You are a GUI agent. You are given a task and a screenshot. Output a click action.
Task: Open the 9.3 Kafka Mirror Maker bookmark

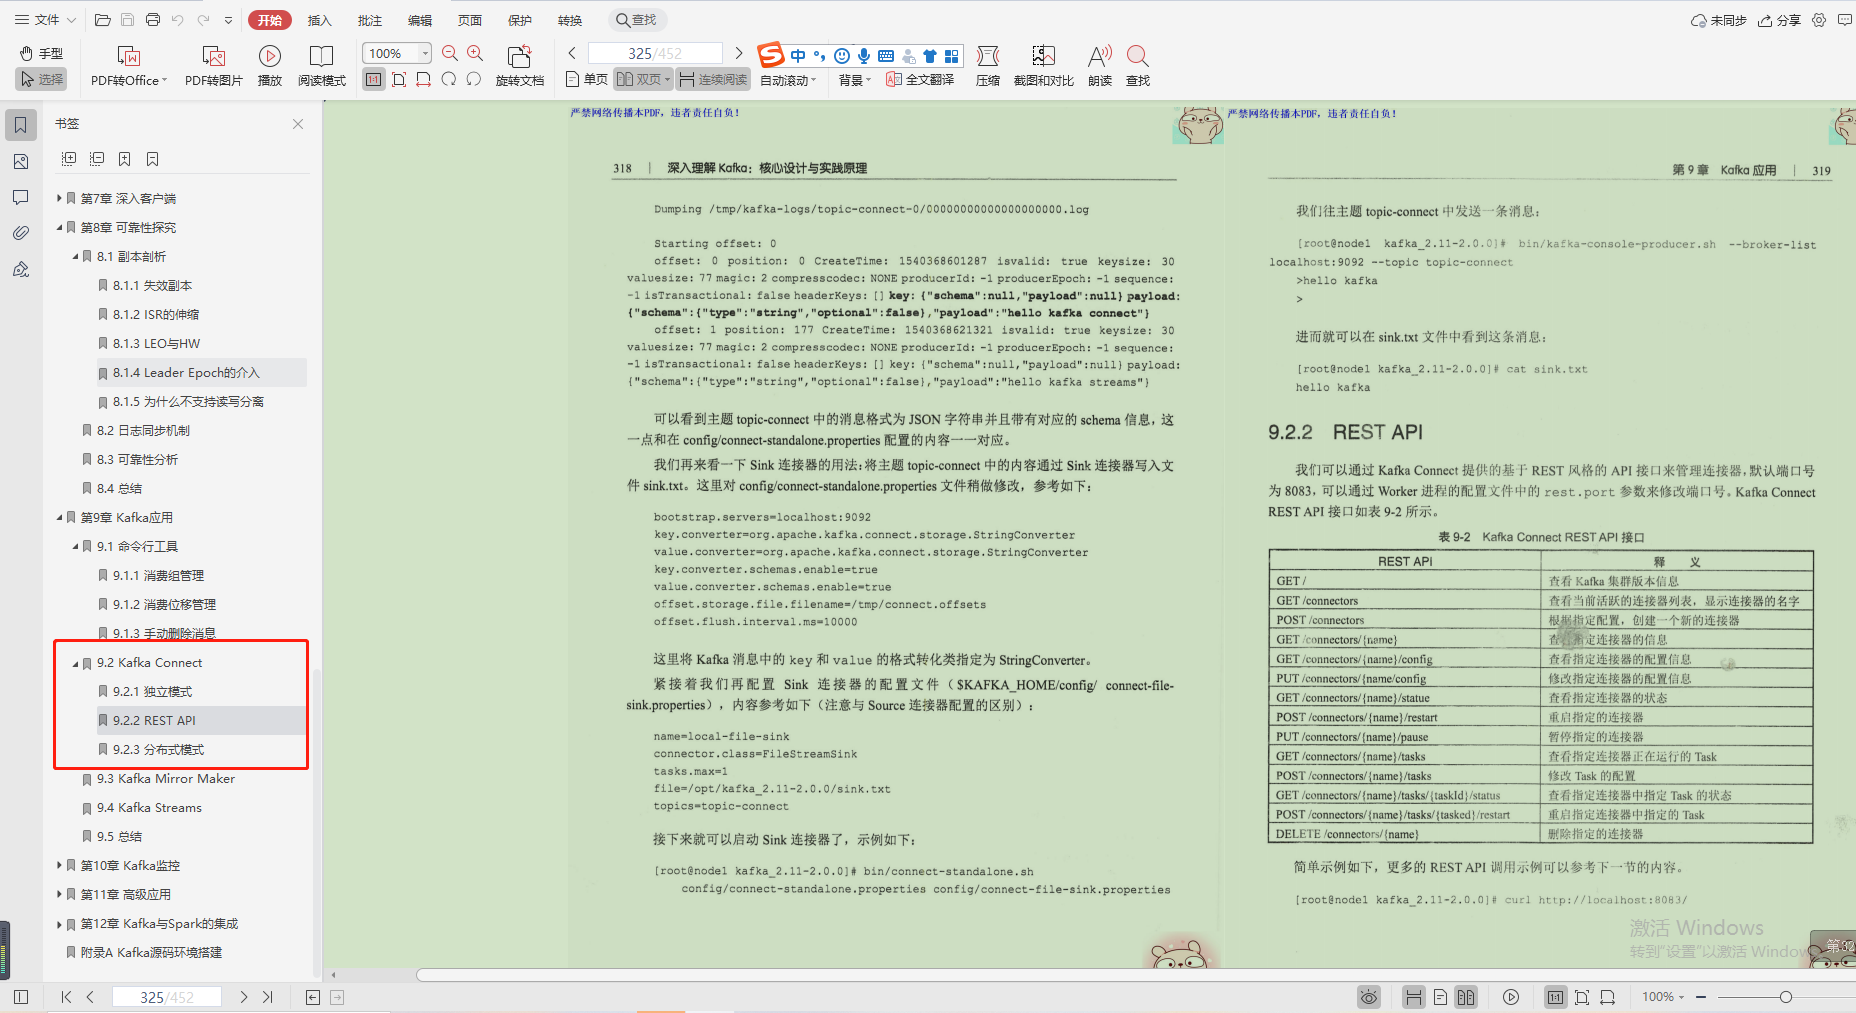[x=166, y=779]
